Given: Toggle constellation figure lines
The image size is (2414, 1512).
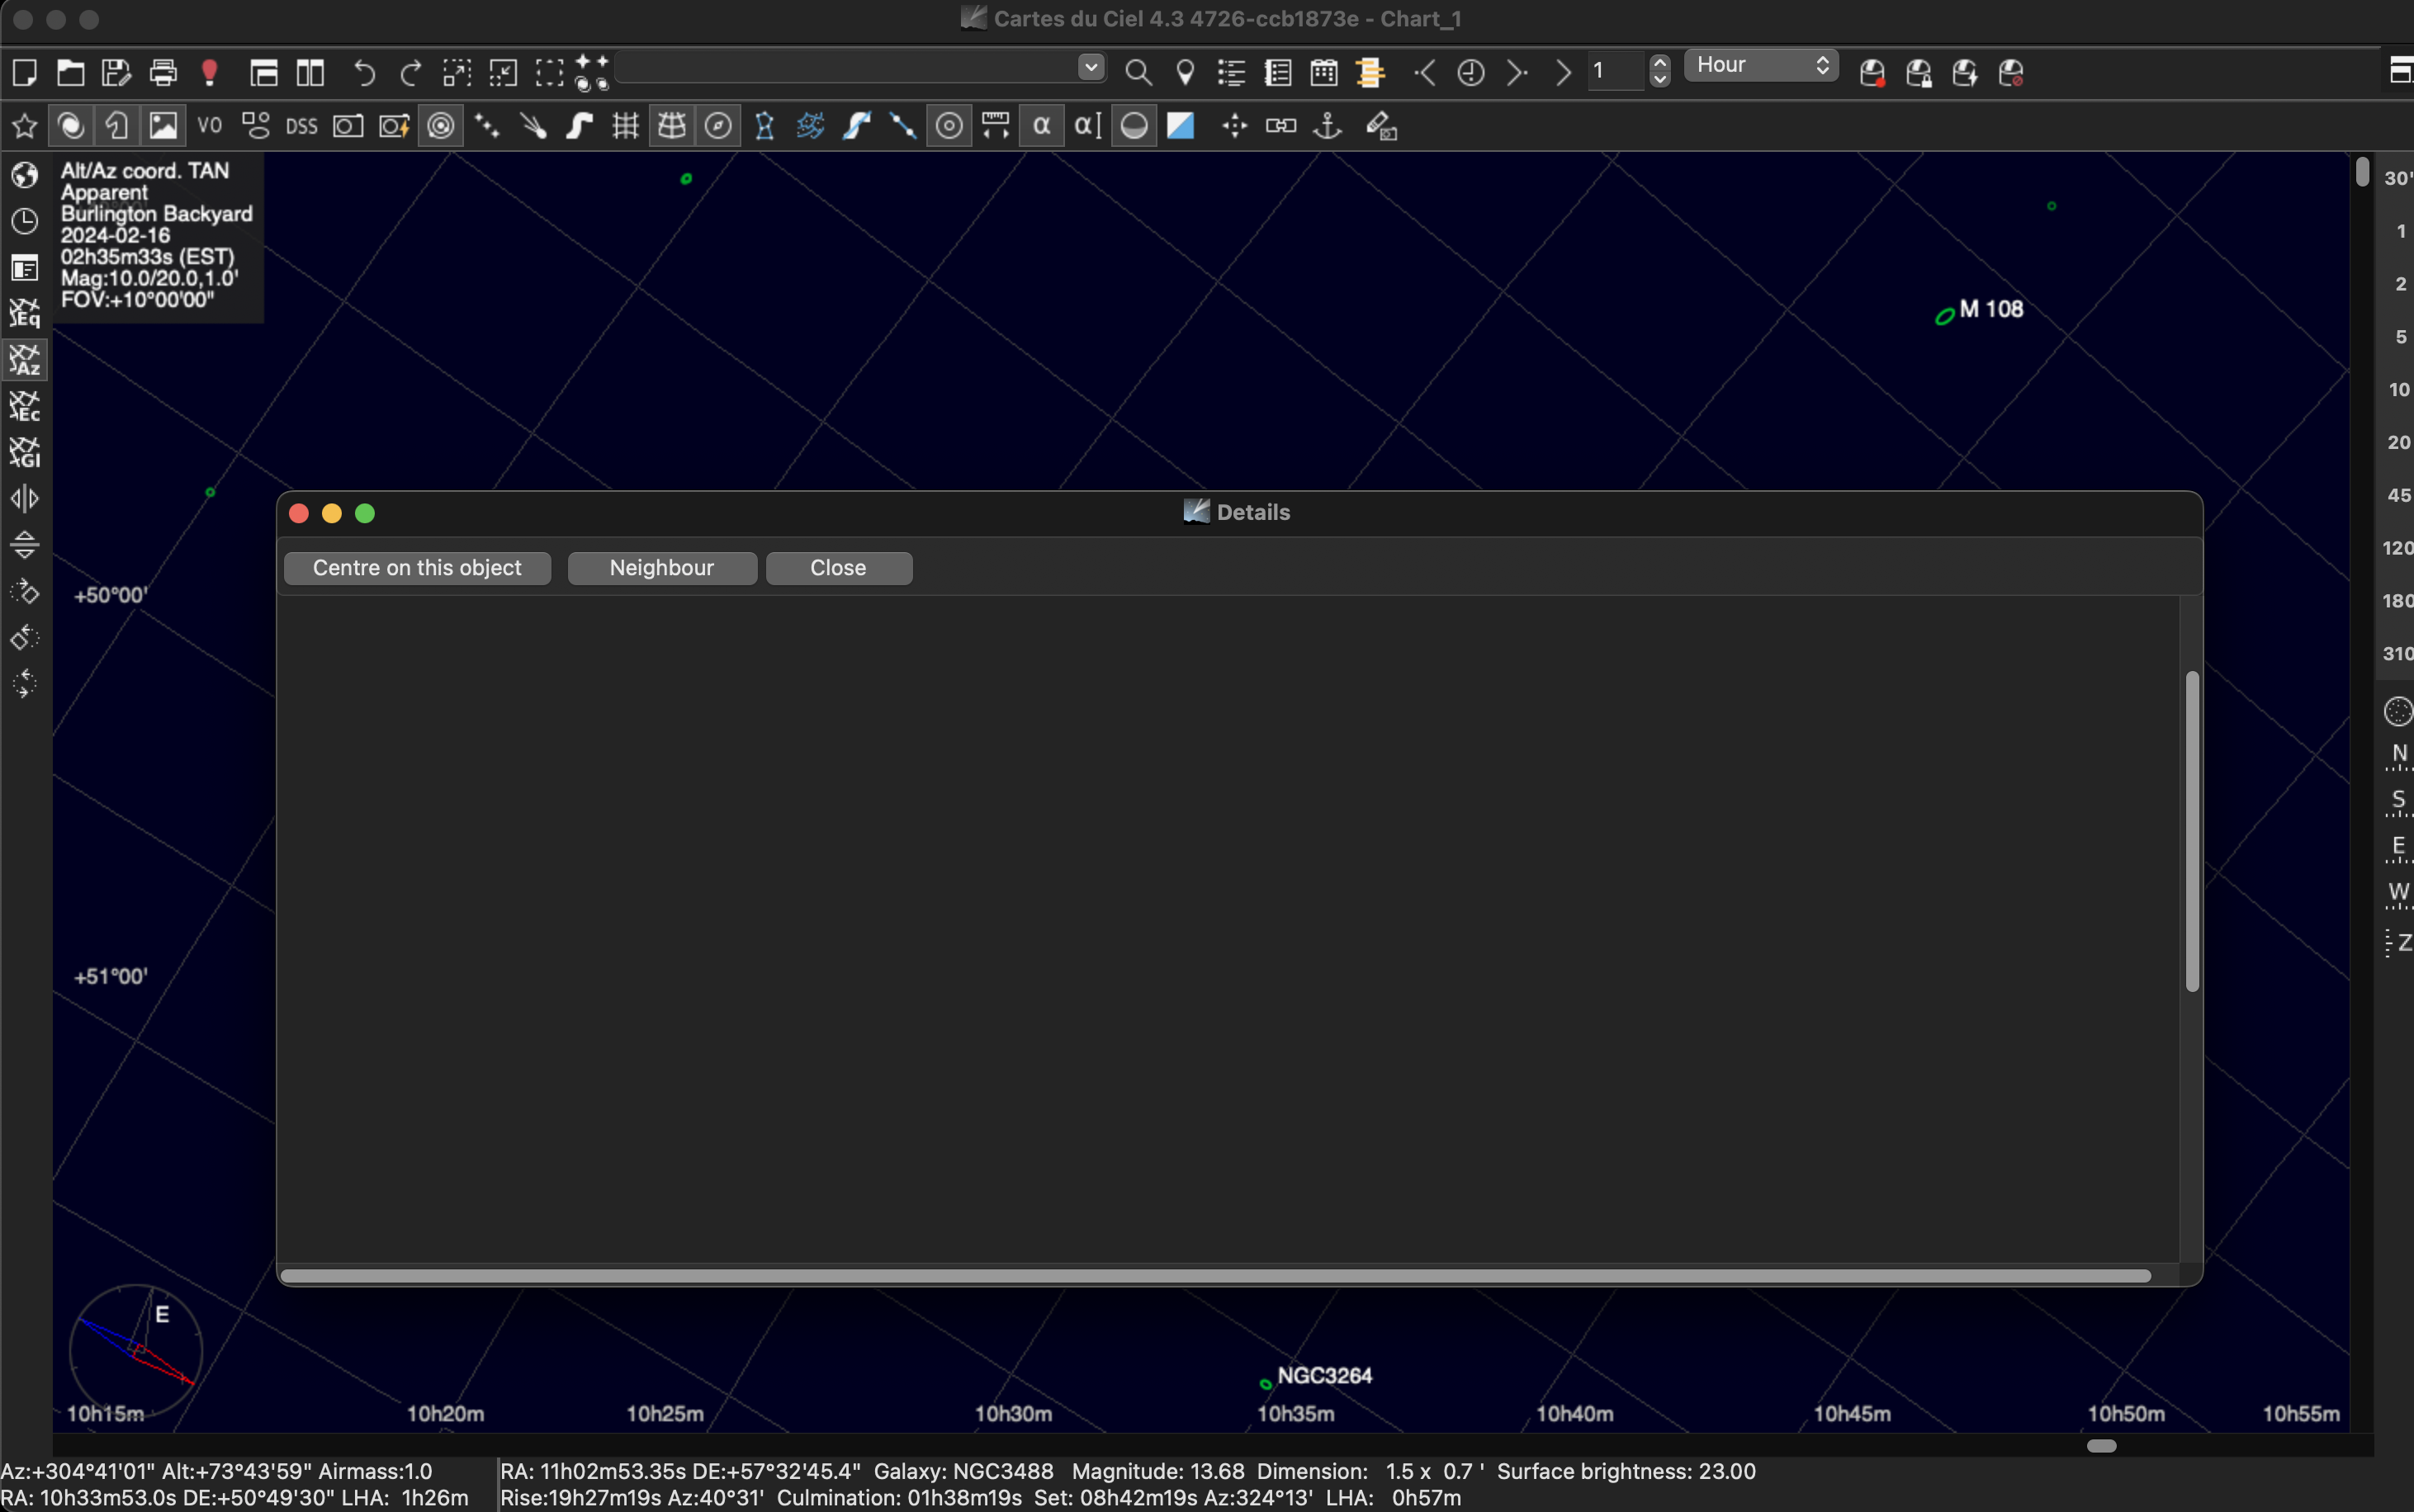Looking at the screenshot, I should click(x=764, y=126).
